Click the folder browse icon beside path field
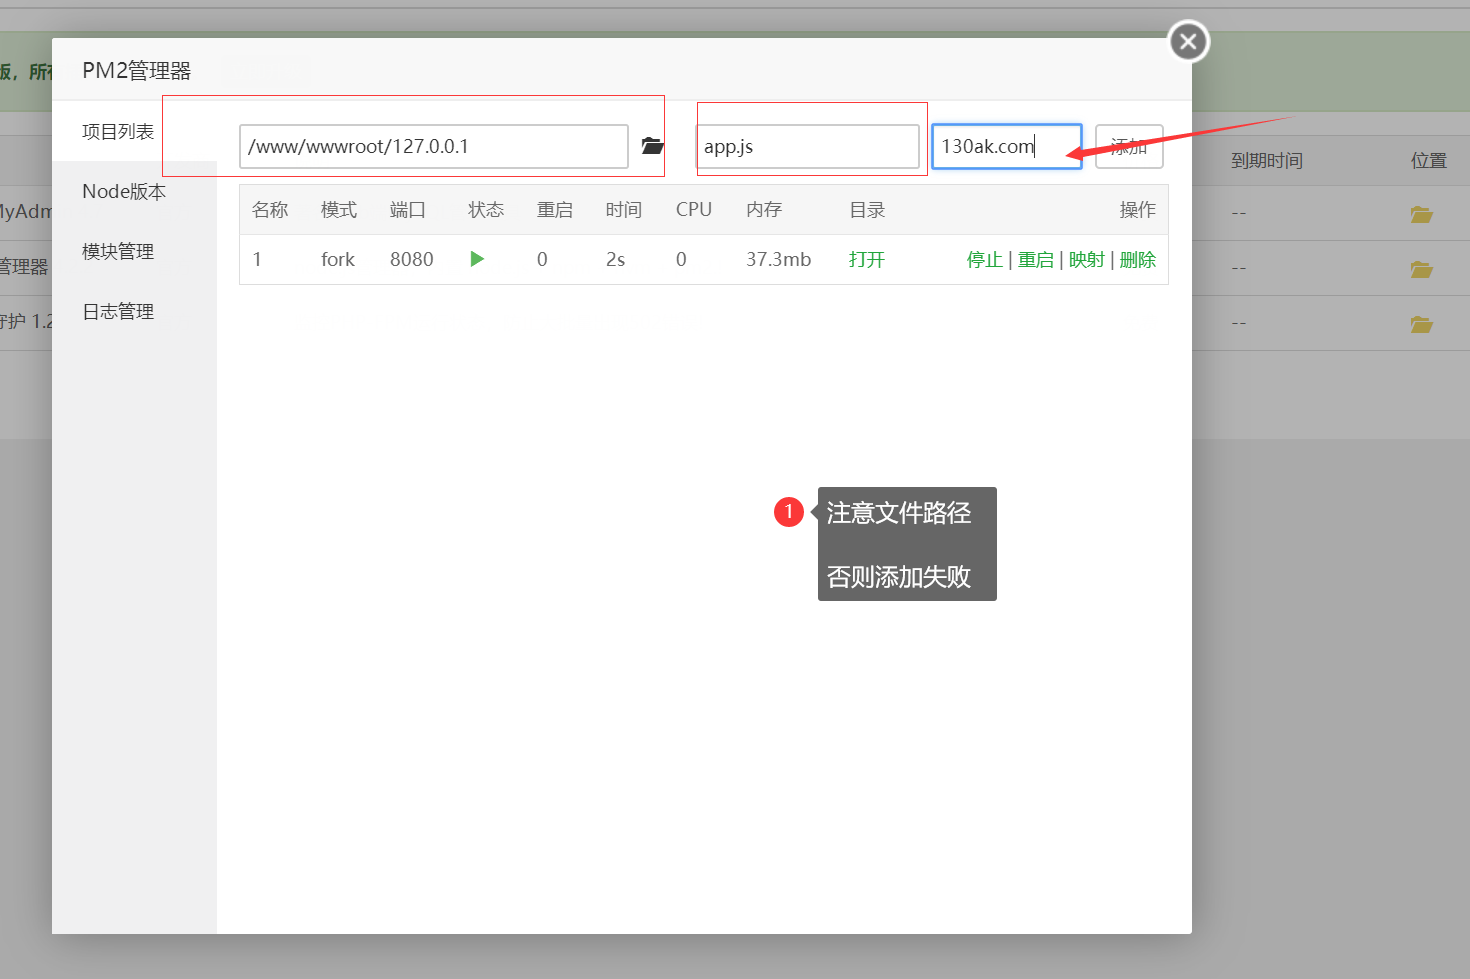1470x979 pixels. [x=652, y=146]
